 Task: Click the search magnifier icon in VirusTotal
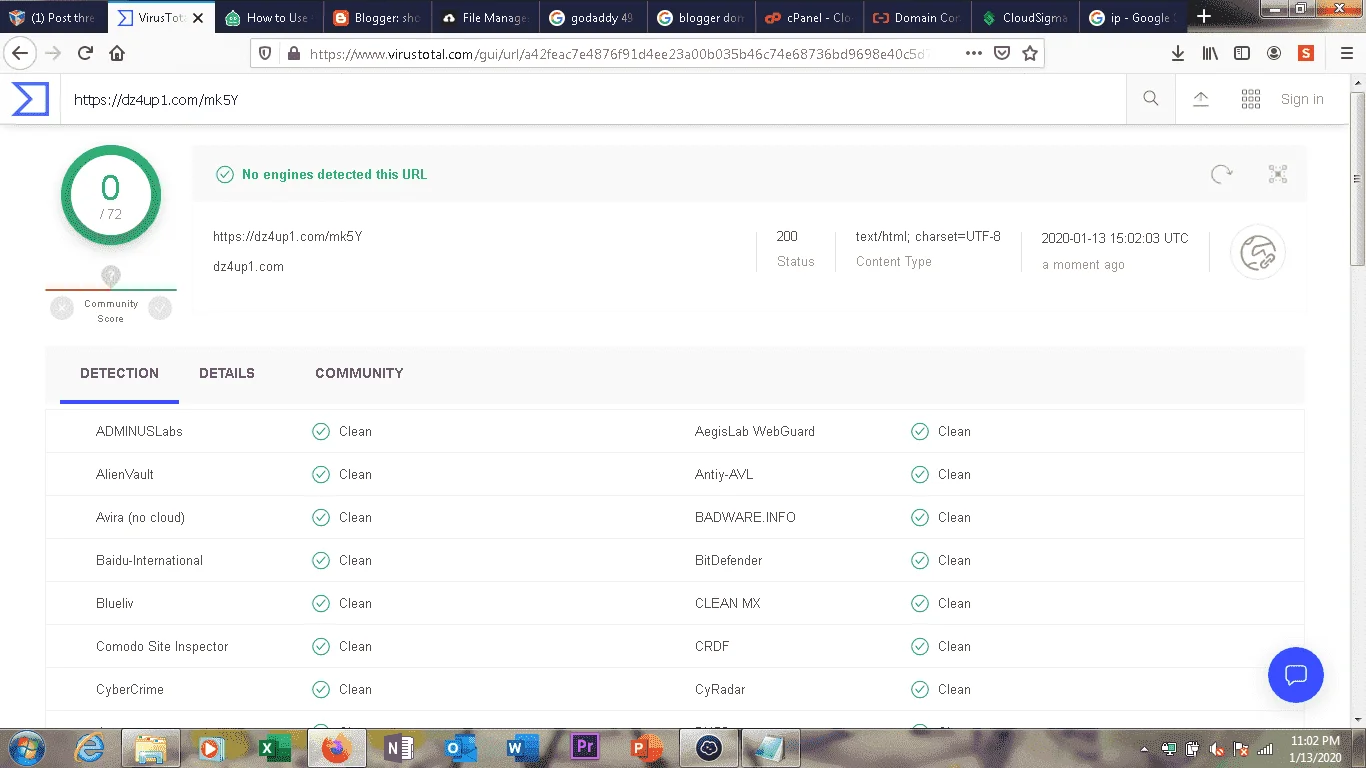pos(1151,98)
